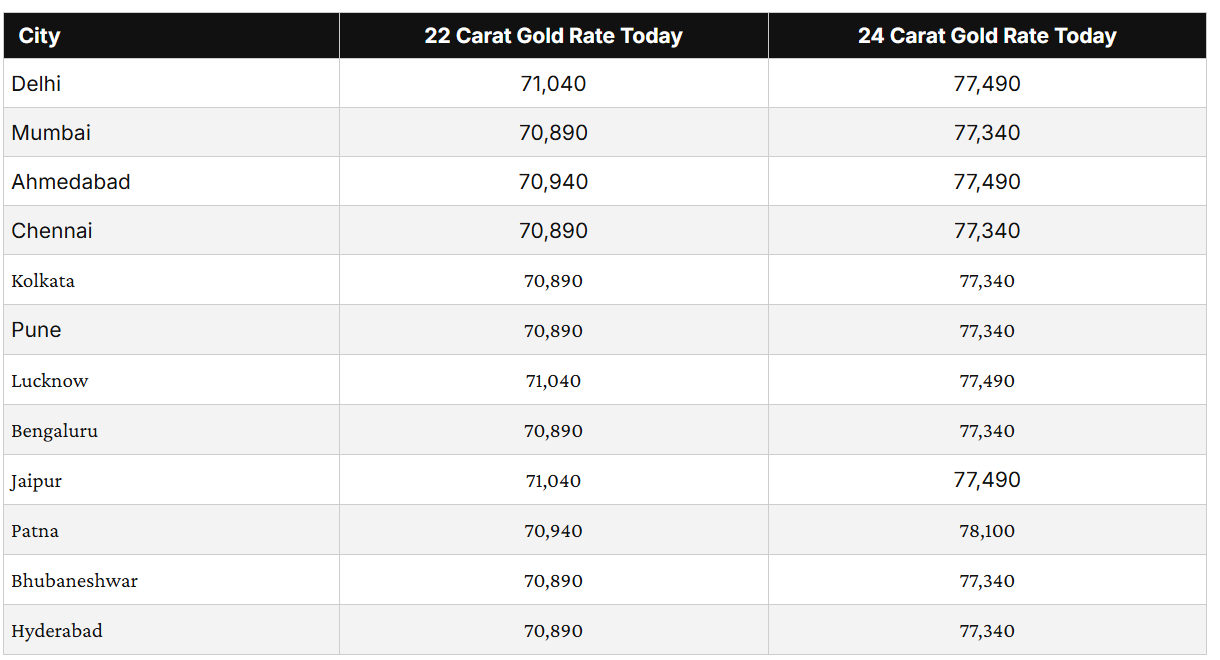Select Delhi's 22 carat gold rate value
1220x660 pixels.
click(x=553, y=84)
